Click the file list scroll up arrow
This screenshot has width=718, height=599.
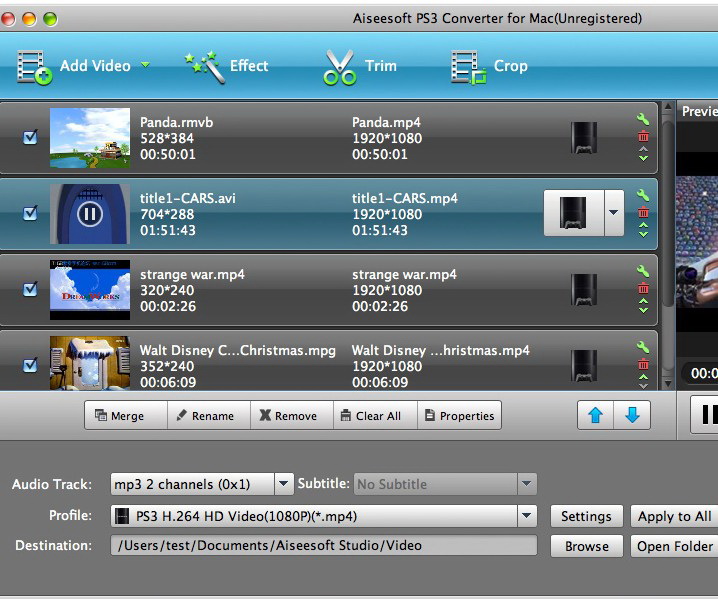click(668, 107)
